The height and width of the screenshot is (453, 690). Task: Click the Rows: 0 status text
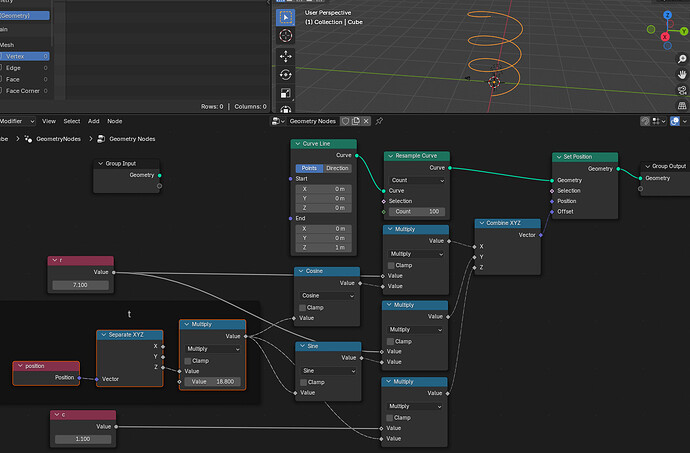(212, 107)
